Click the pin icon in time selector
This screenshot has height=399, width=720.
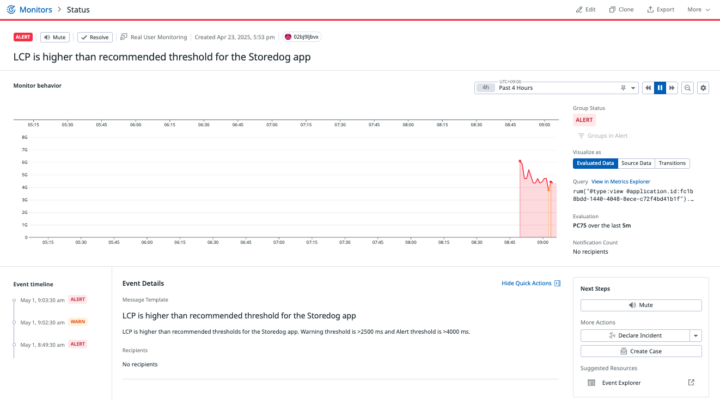coord(623,88)
